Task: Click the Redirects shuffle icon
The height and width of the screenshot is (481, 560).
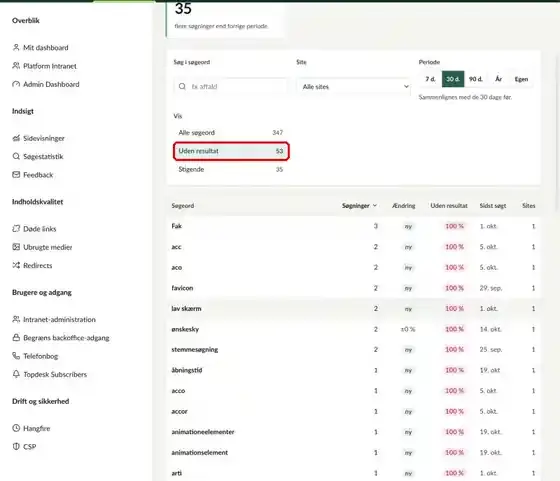Action: coord(16,265)
